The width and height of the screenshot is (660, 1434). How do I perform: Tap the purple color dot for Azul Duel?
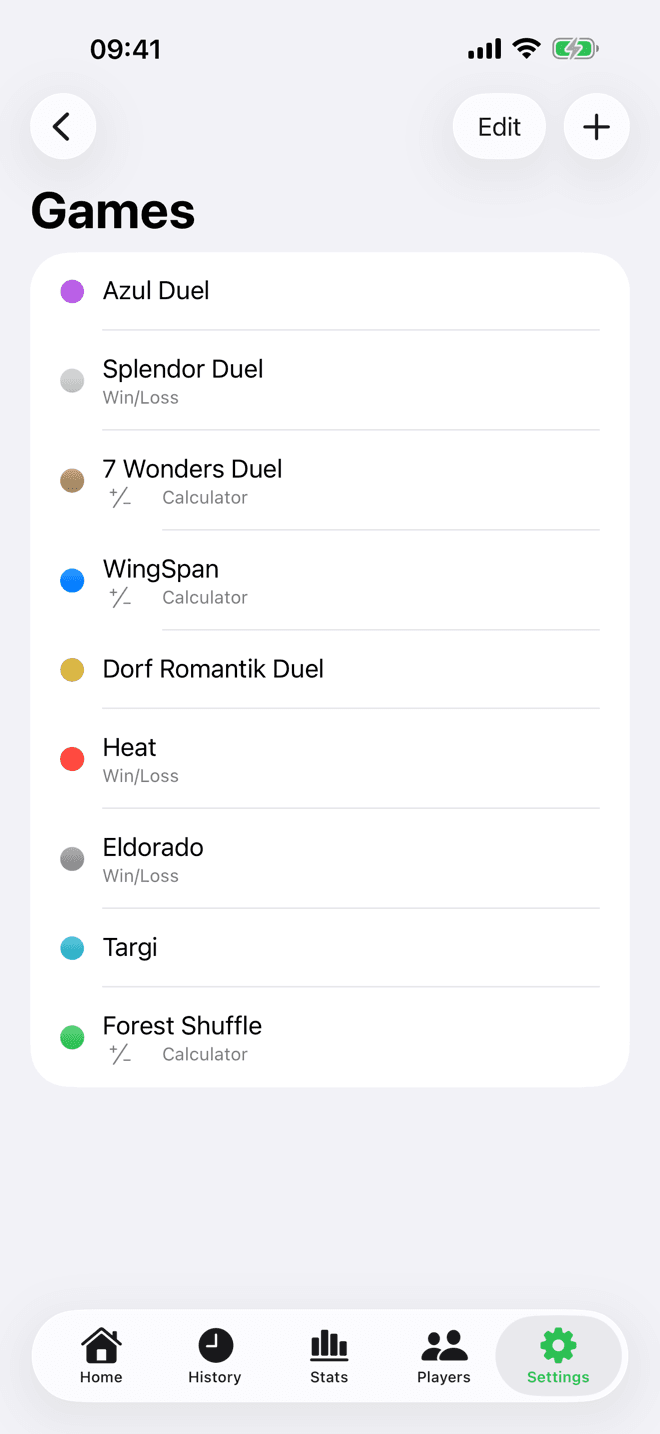(72, 291)
